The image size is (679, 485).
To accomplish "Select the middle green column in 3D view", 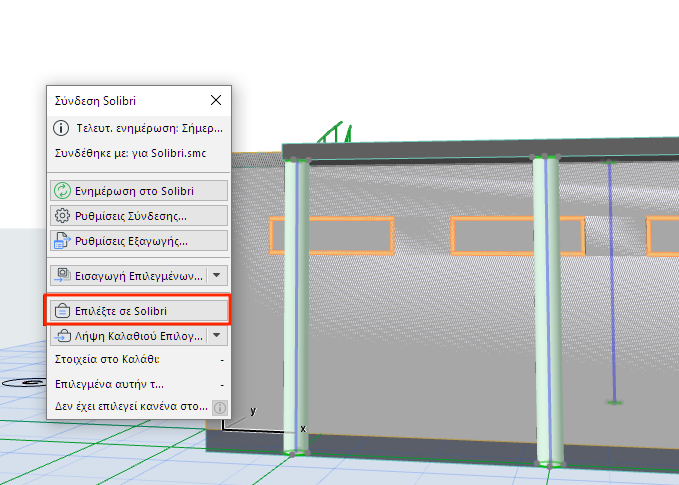I will coord(548,311).
